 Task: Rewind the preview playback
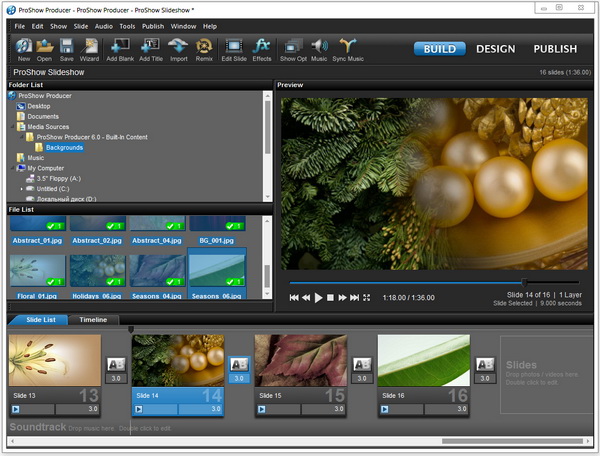306,298
